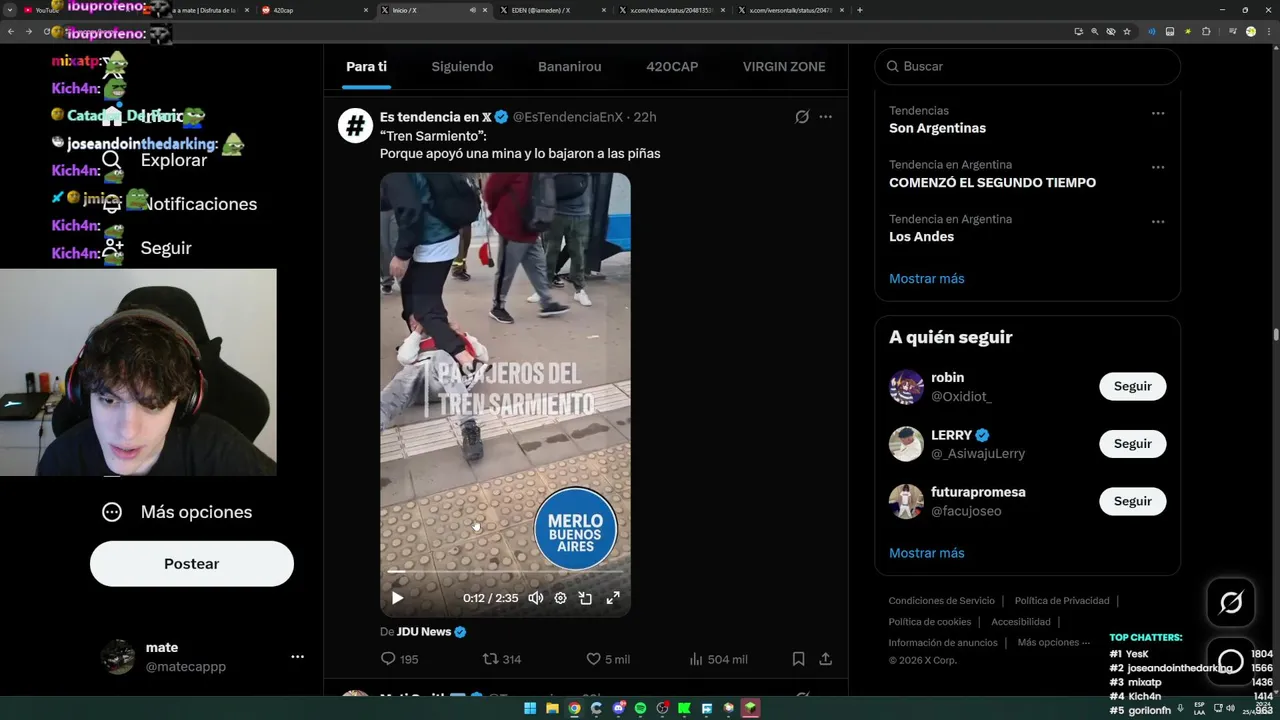Image resolution: width=1280 pixels, height=720 pixels.
Task: Open File Explorer from taskbar
Action: pos(552,709)
